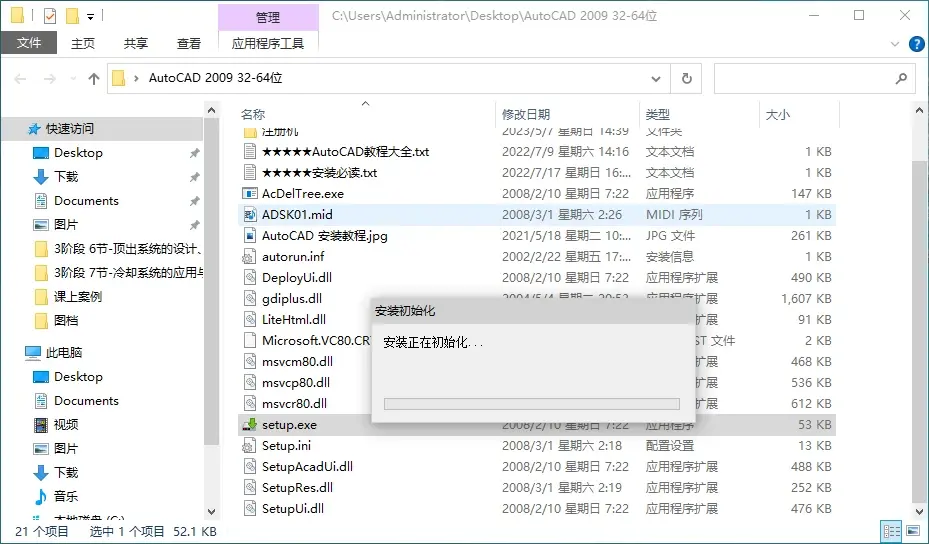Viewport: 929px width, 544px height.
Task: Select the DeployUi.dll file icon
Action: pyautogui.click(x=249, y=277)
